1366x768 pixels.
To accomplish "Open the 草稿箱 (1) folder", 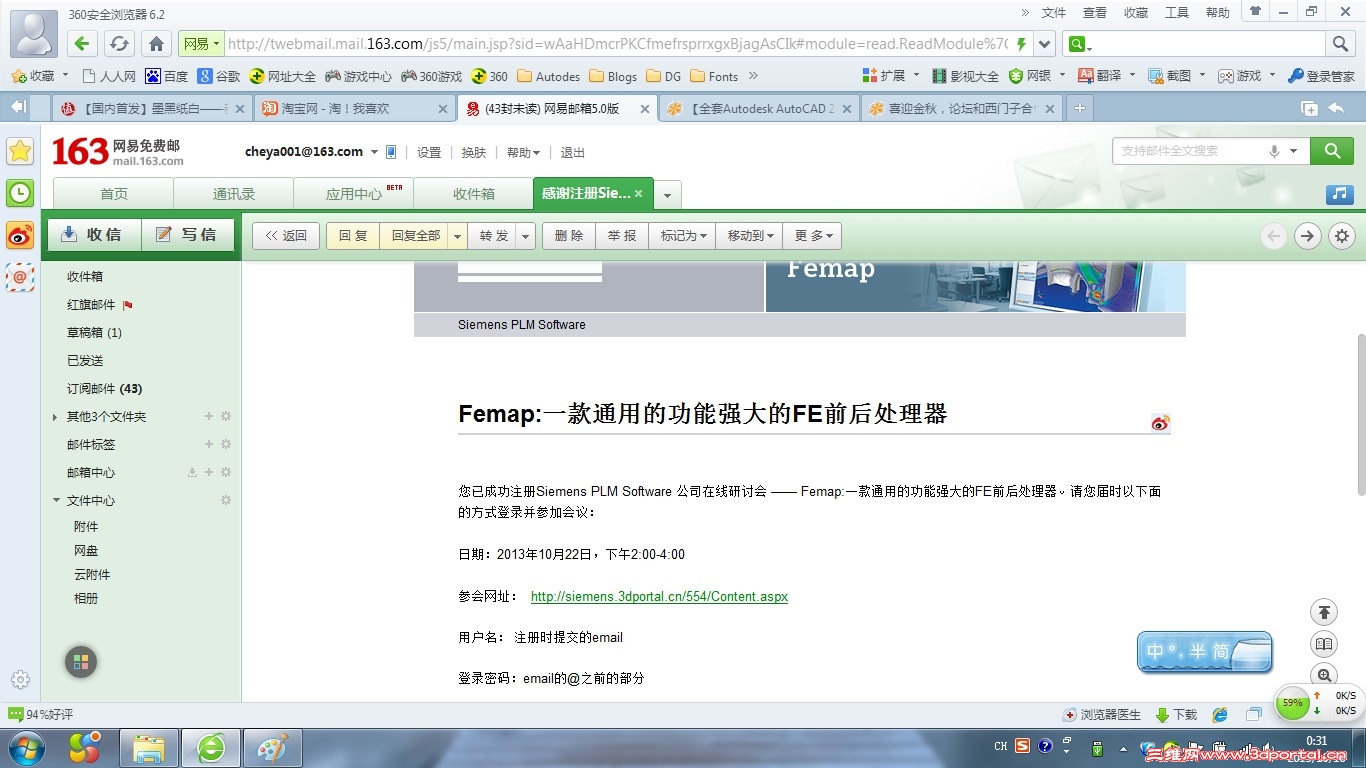I will (94, 332).
